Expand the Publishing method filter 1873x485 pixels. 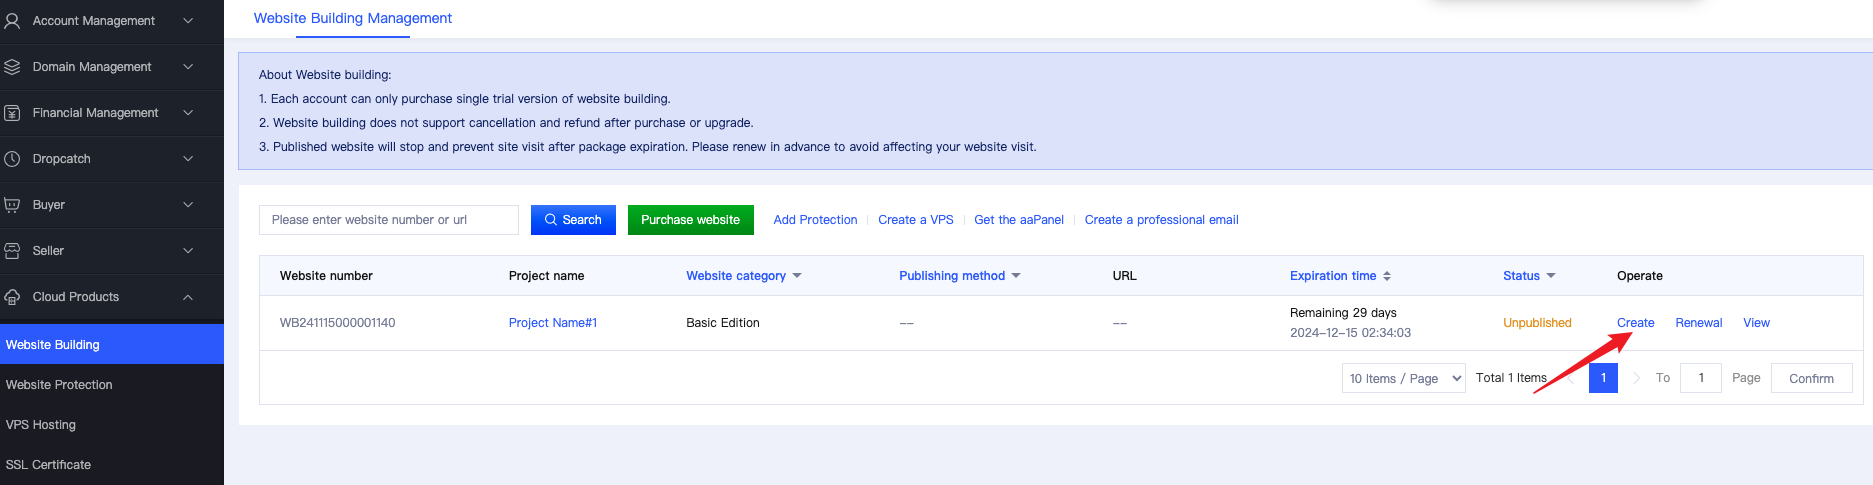tap(1016, 276)
